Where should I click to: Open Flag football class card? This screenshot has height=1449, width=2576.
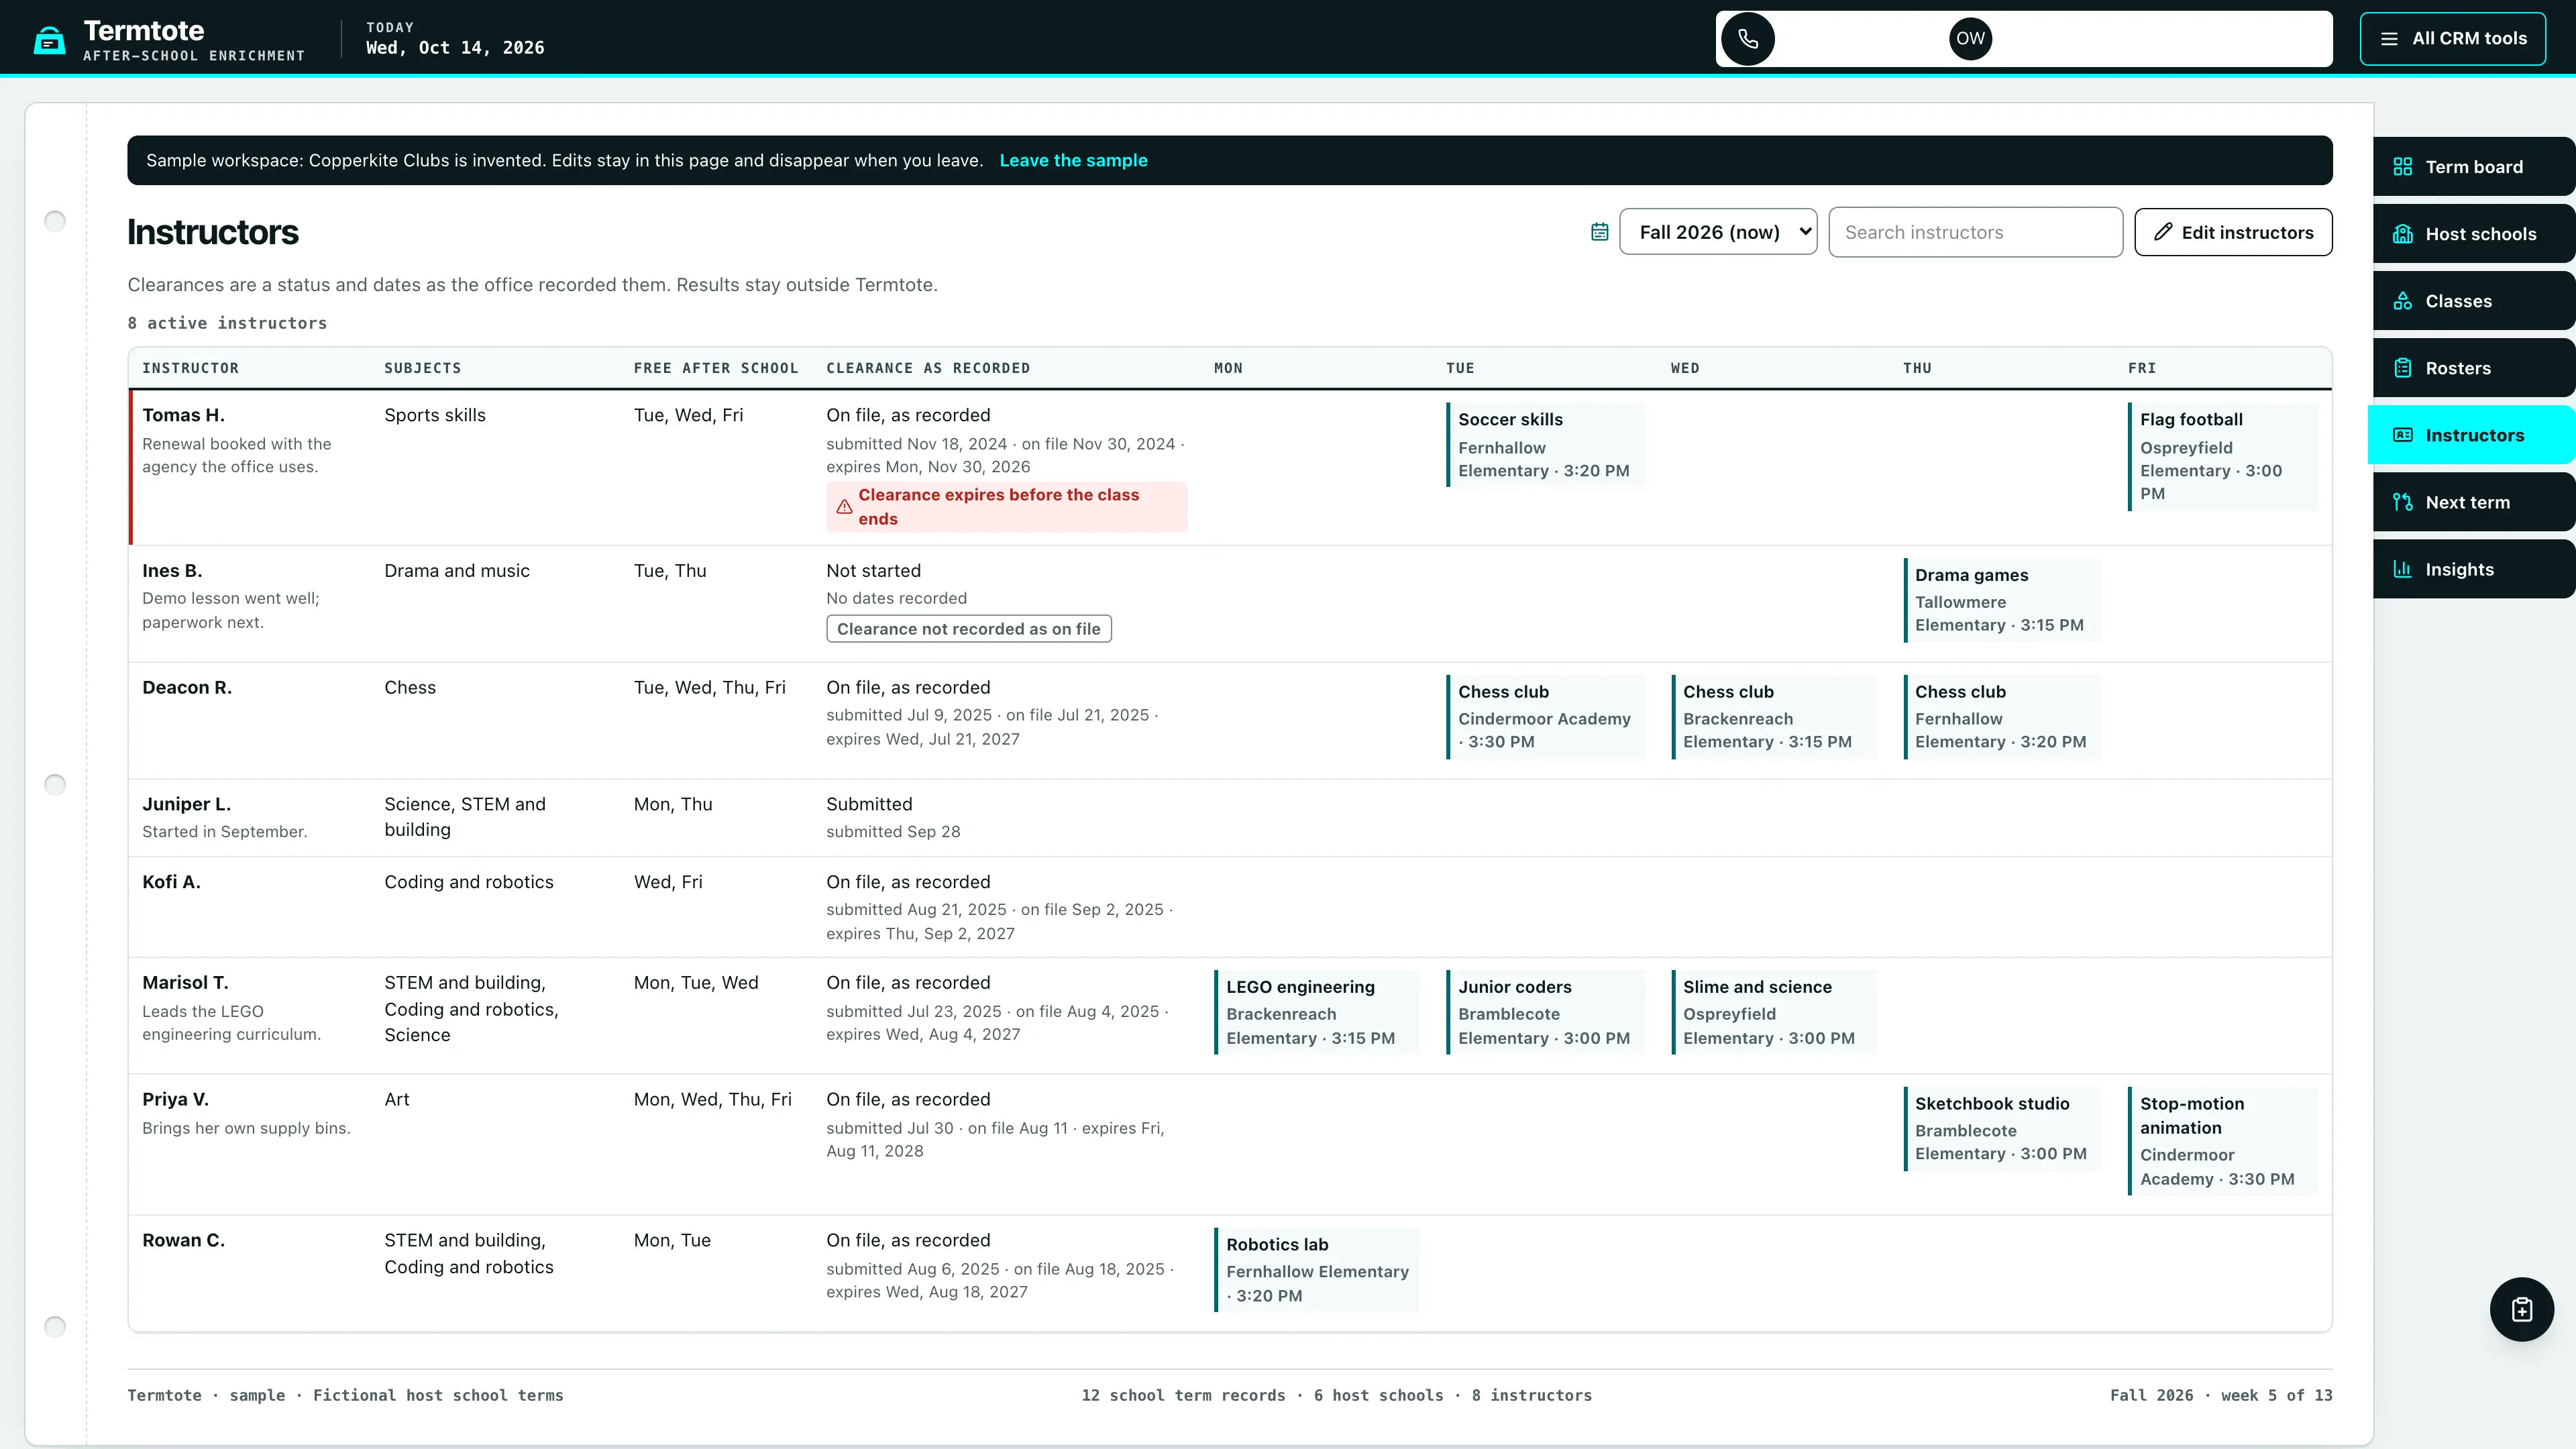(2222, 456)
